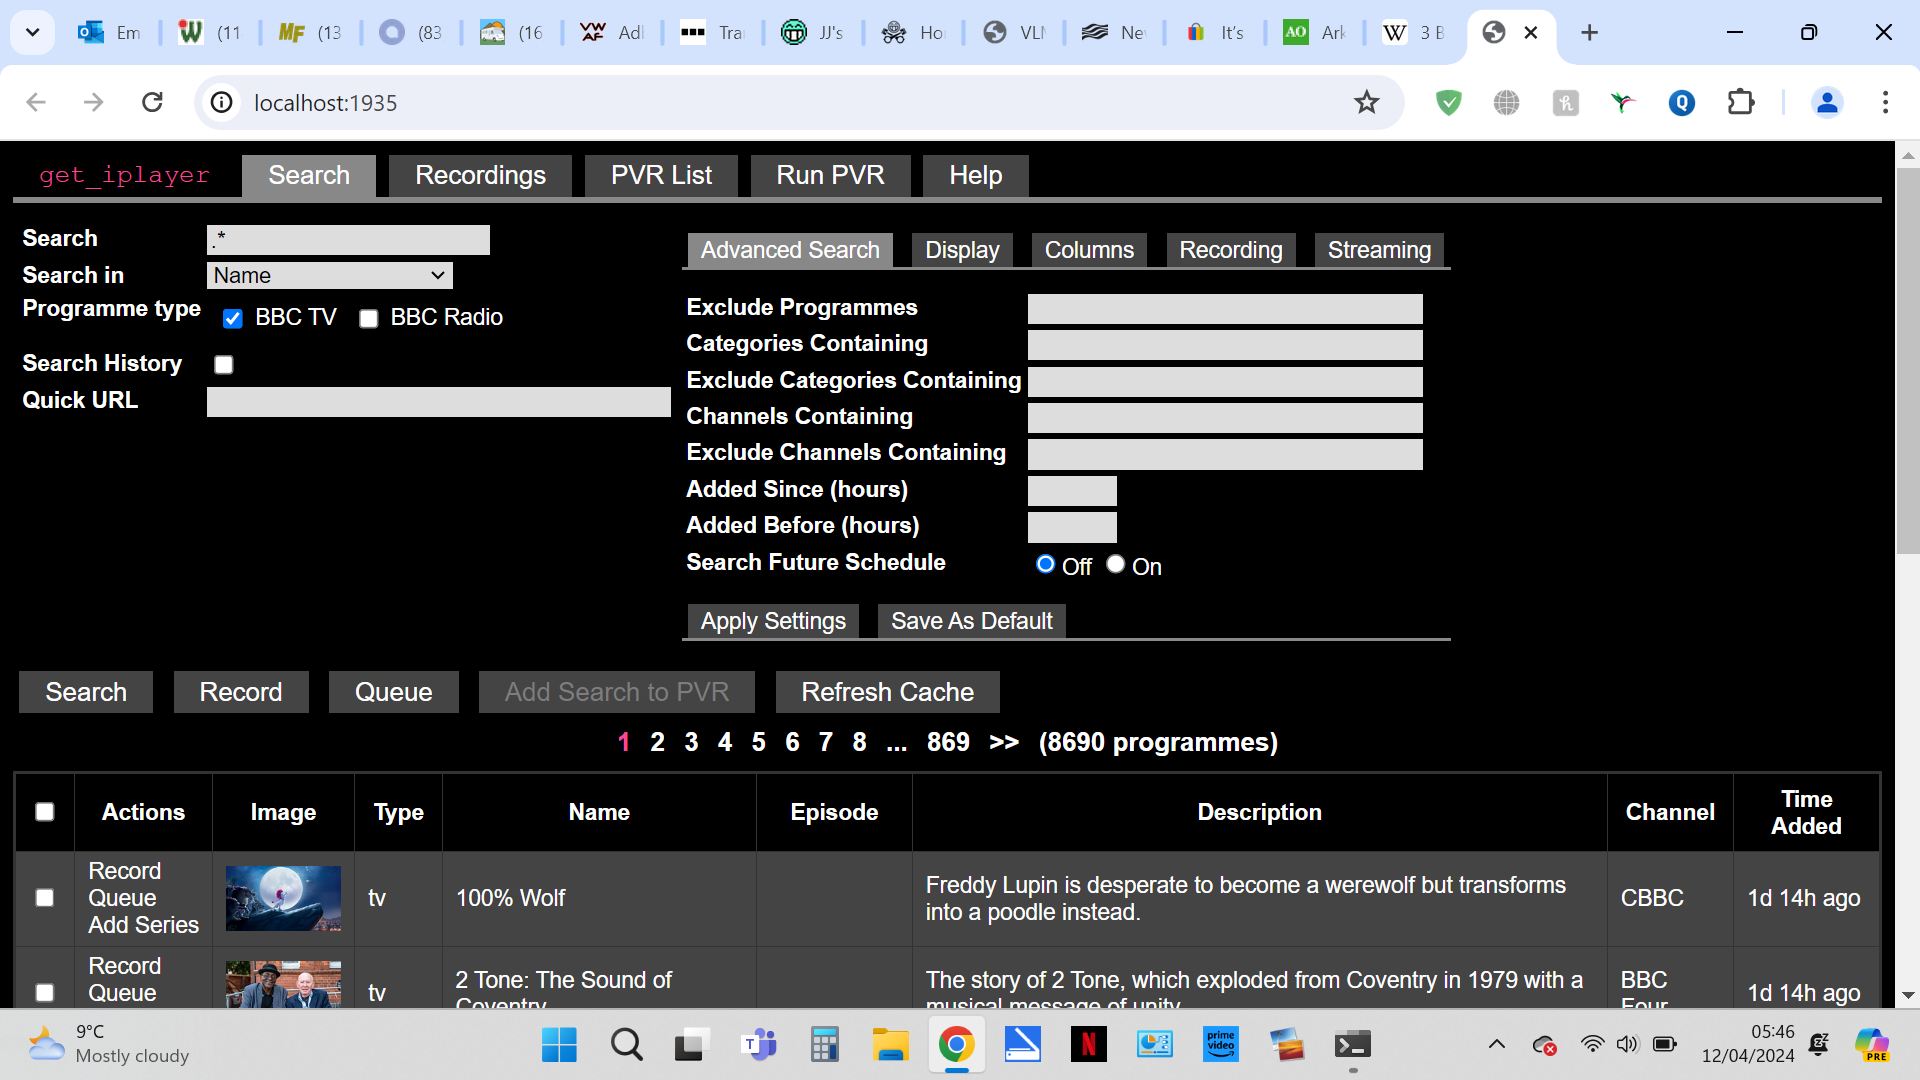Show hidden icons in the system tray
The image size is (1920, 1080).
tap(1496, 1045)
